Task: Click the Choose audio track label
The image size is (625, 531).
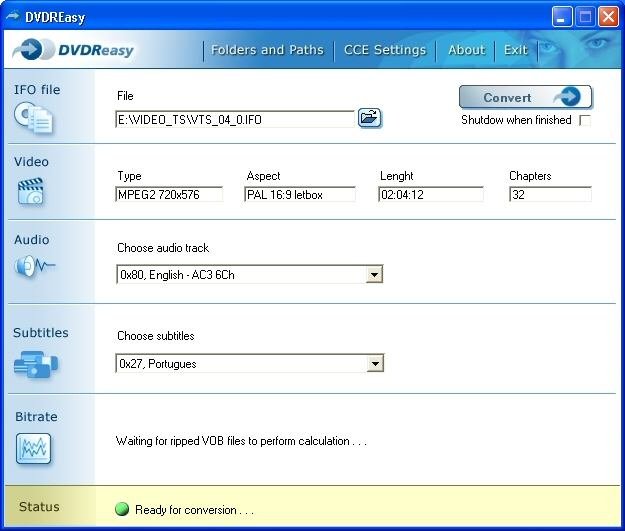Action: point(163,248)
